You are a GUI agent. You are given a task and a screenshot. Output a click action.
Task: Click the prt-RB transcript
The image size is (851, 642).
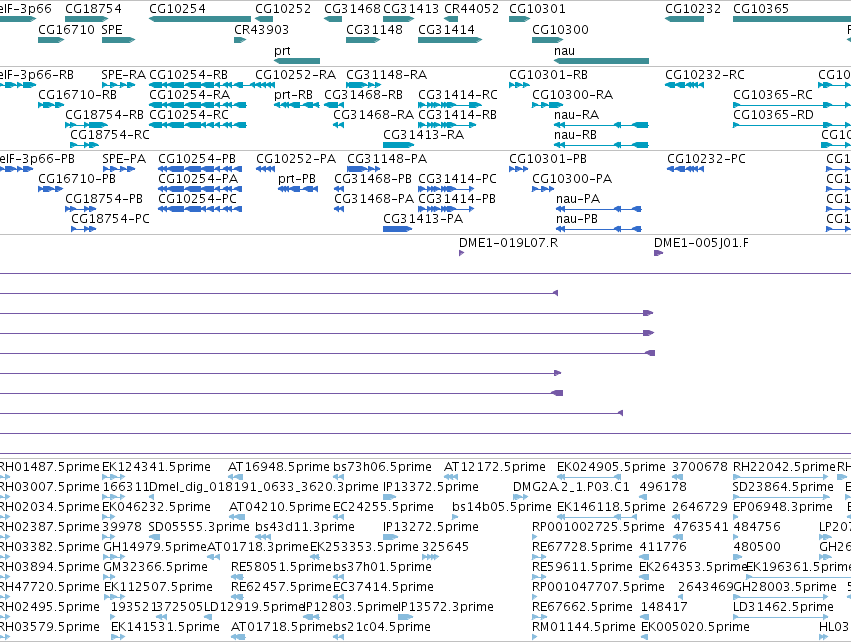pyautogui.click(x=297, y=105)
